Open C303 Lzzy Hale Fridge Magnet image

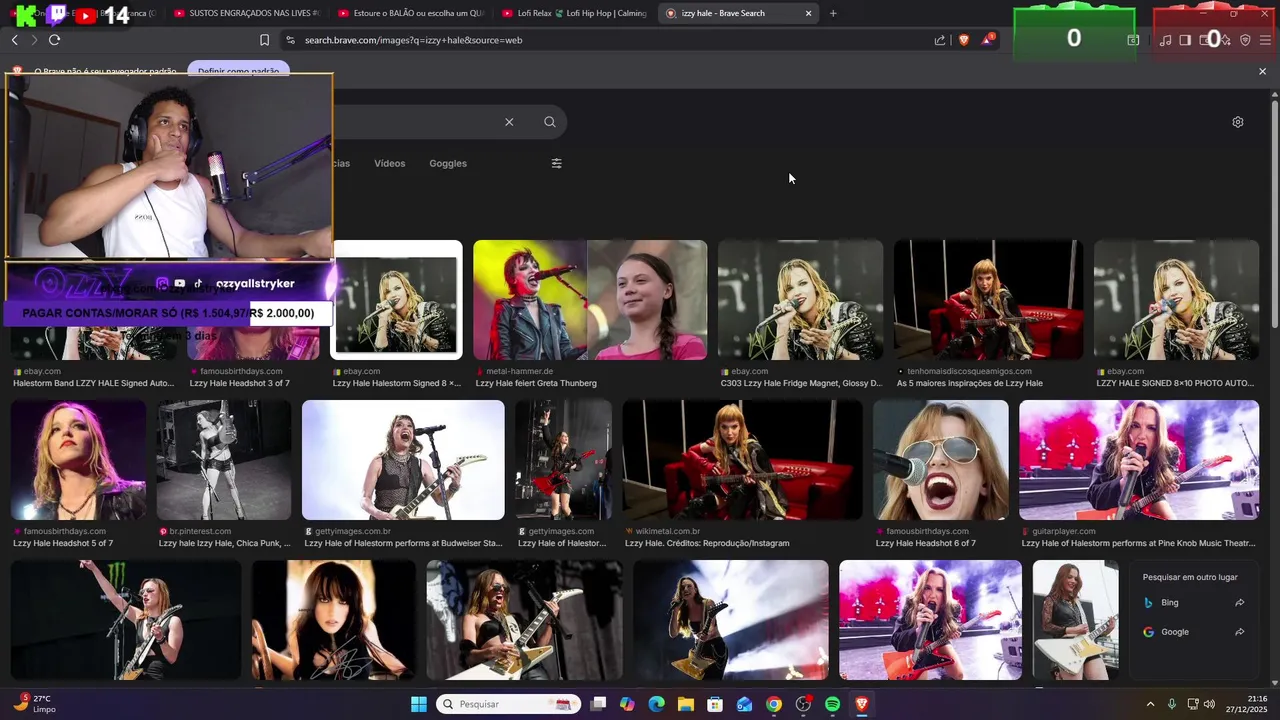(801, 300)
